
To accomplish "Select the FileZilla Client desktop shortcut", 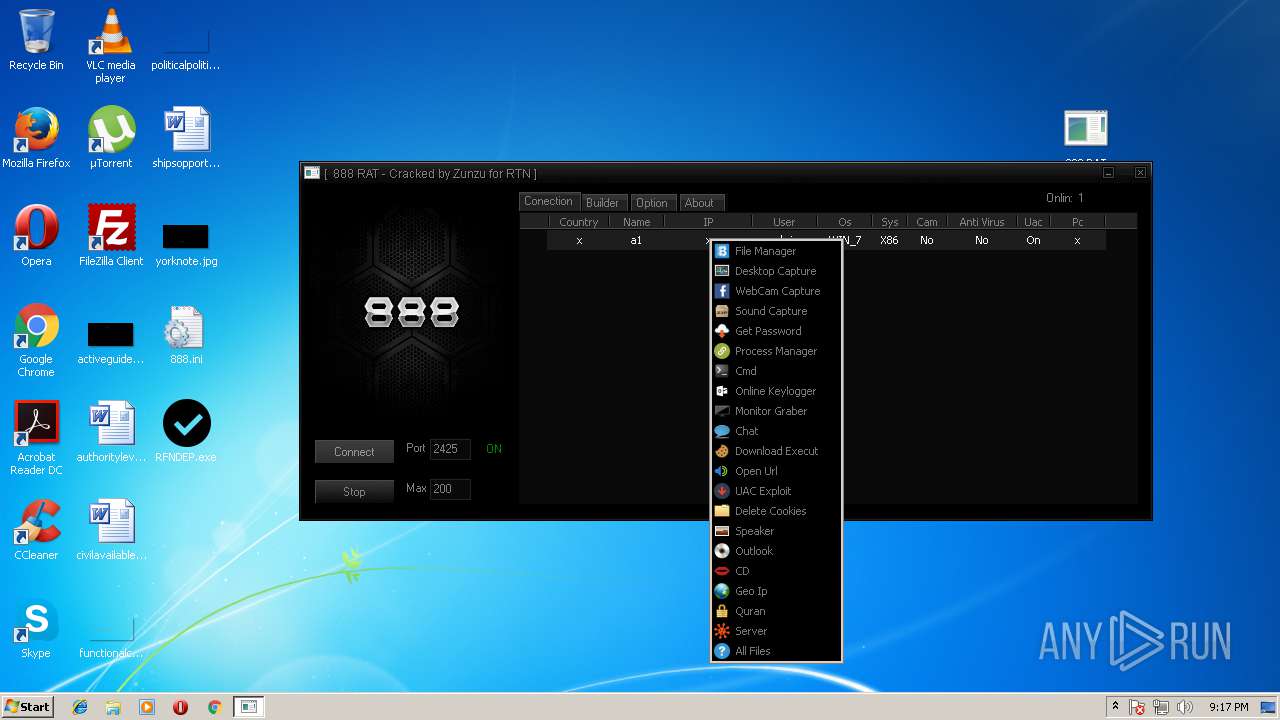I will pos(111,236).
